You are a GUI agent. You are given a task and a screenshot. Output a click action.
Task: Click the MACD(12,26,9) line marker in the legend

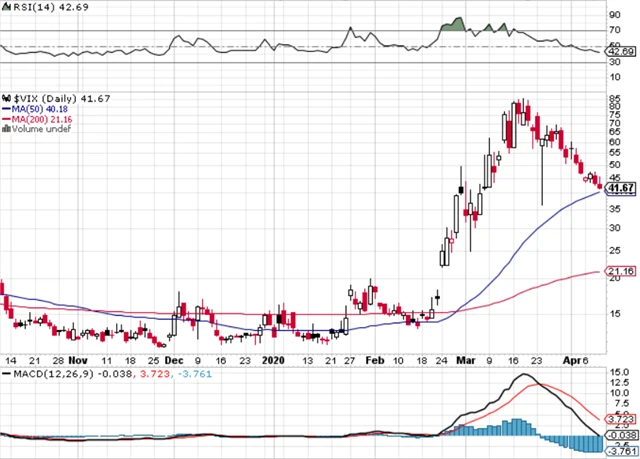coord(6,374)
